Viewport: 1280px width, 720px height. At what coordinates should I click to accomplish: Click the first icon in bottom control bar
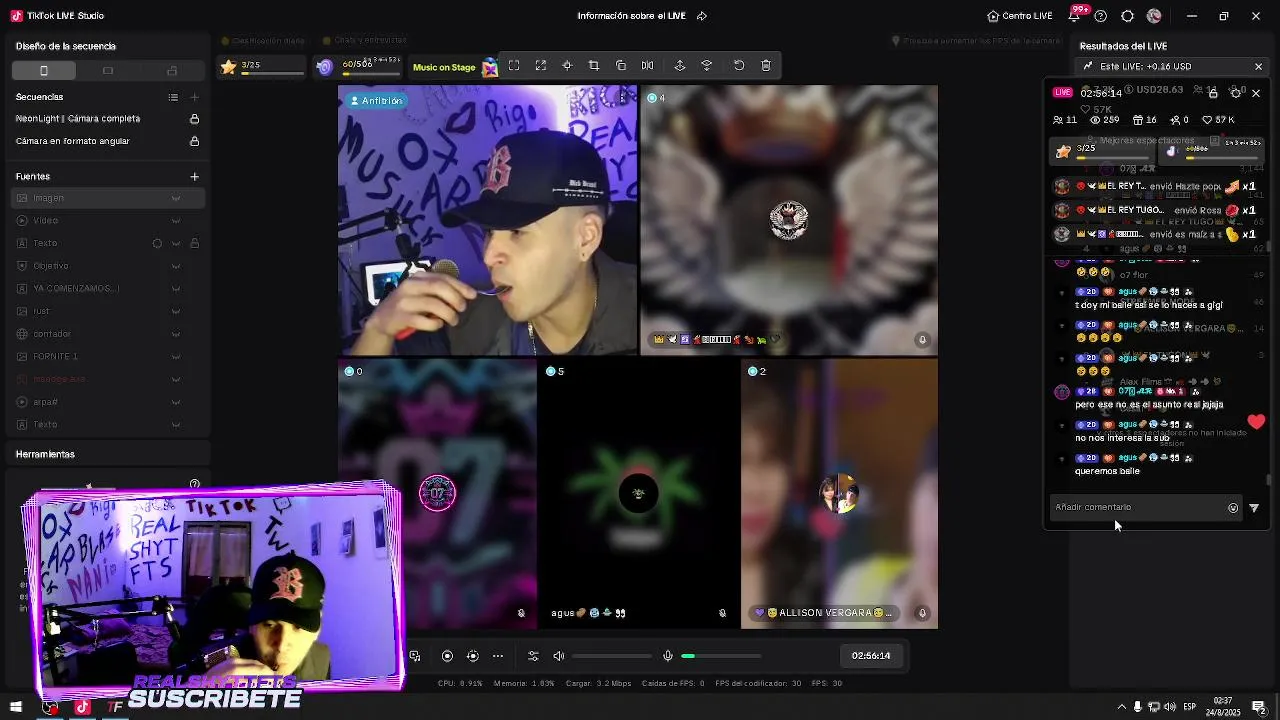tap(415, 656)
